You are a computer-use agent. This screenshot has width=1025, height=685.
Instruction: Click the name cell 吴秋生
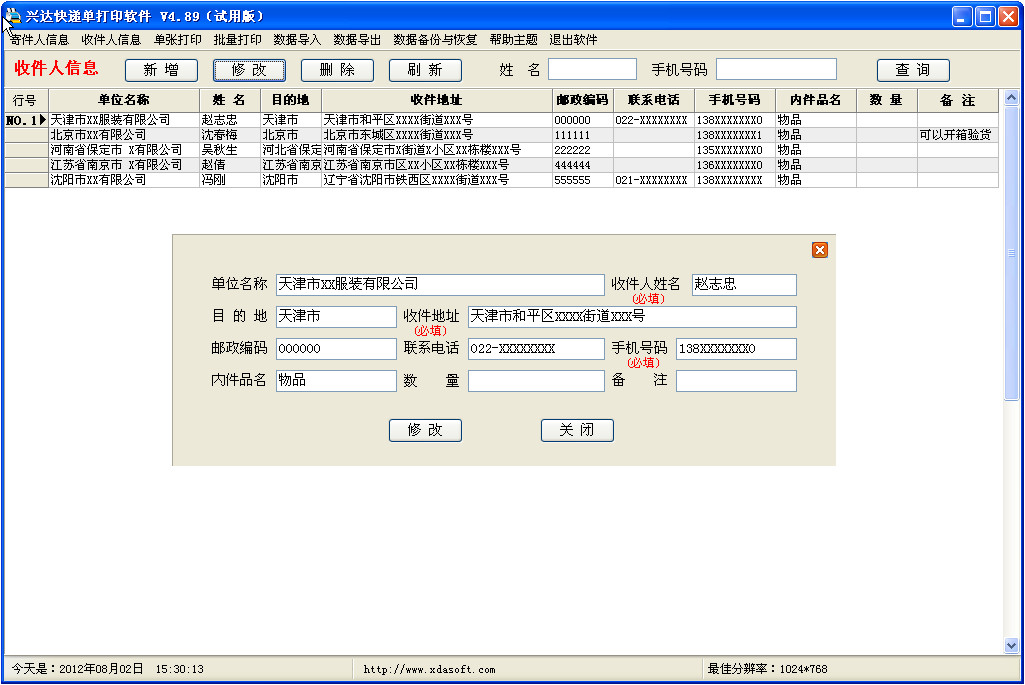pos(229,150)
